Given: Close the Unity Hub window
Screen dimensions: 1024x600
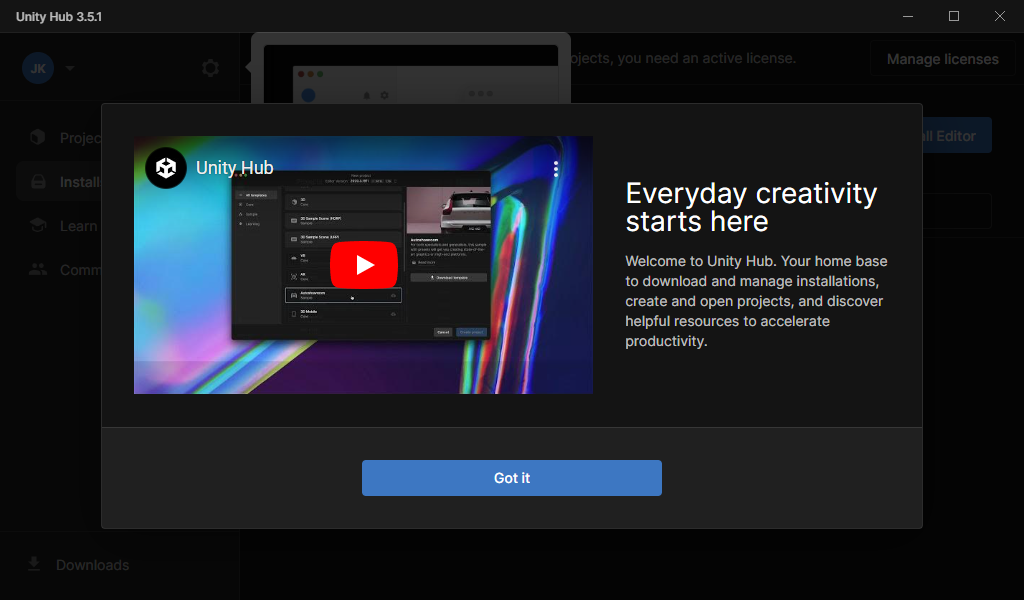Looking at the screenshot, I should point(1000,16).
